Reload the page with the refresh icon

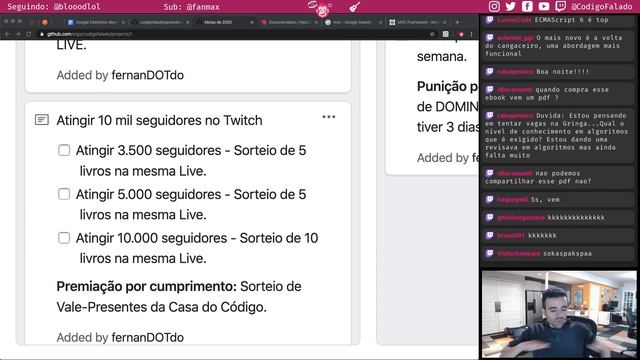coord(29,34)
